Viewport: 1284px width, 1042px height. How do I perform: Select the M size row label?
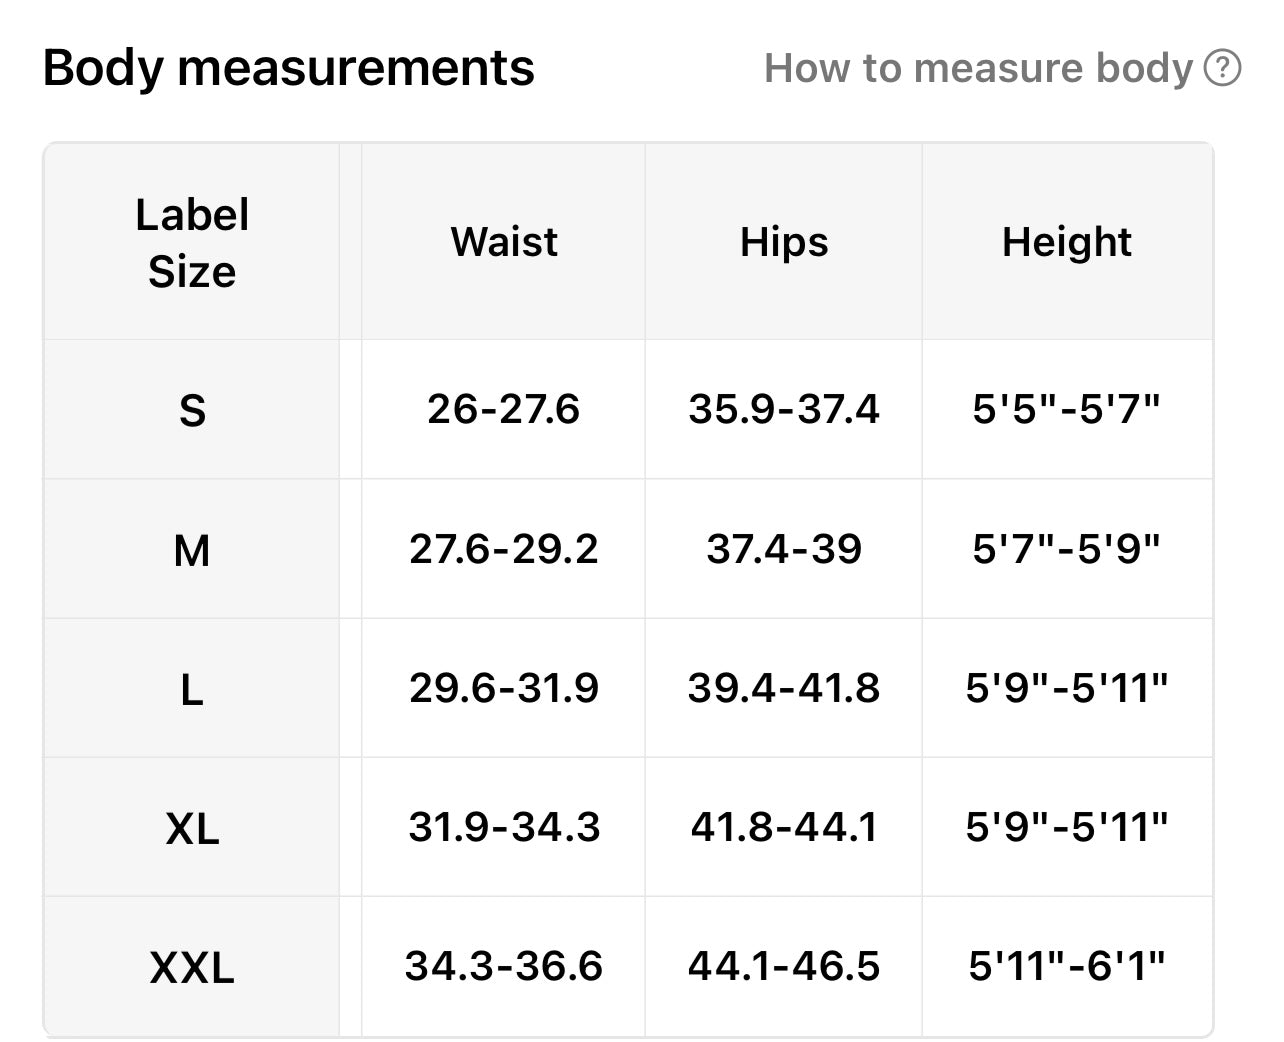(192, 550)
